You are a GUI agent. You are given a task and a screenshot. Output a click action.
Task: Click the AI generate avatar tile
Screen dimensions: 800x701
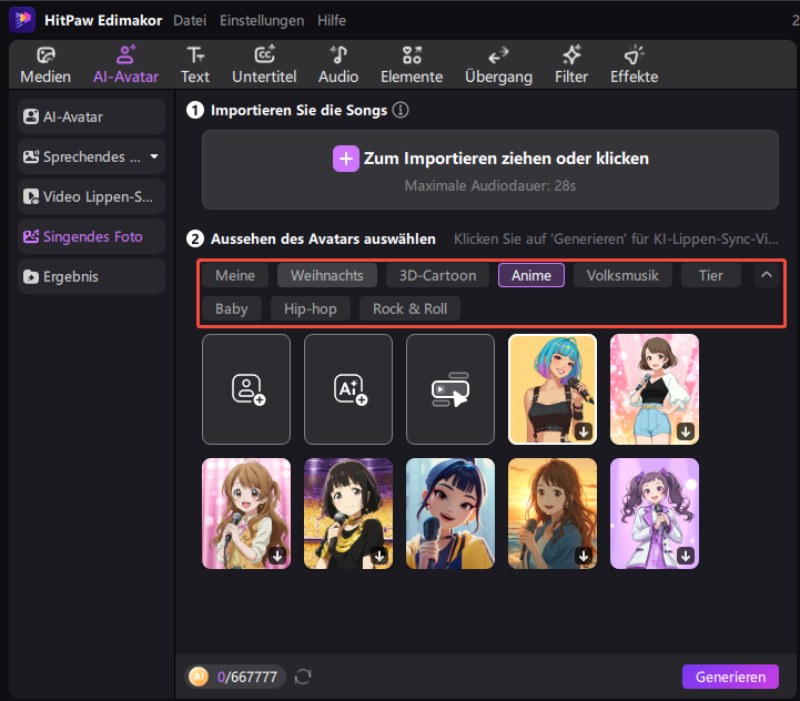(x=348, y=389)
